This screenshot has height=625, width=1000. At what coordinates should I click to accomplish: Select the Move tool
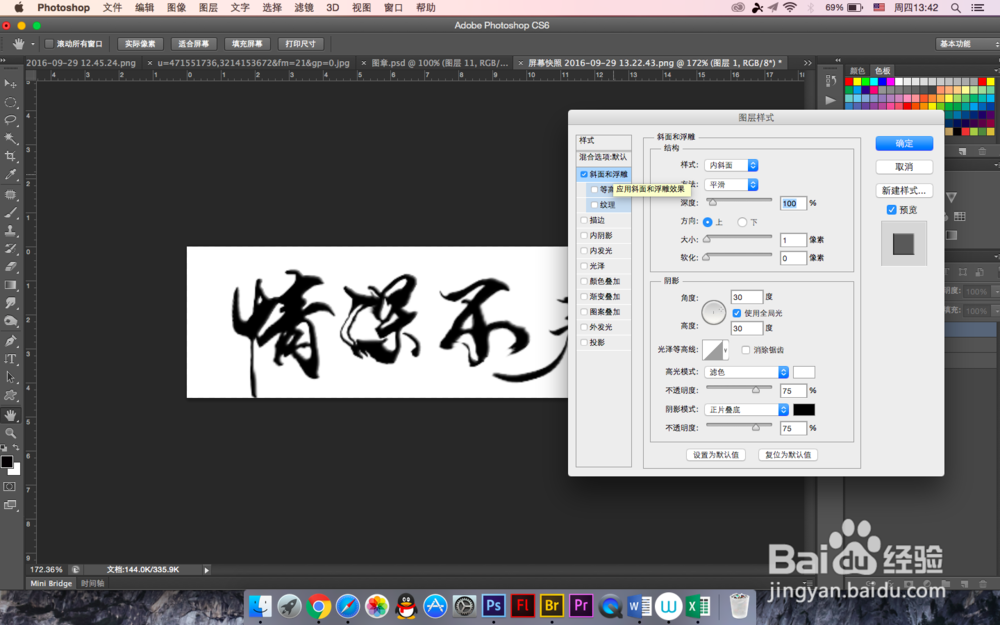point(10,84)
